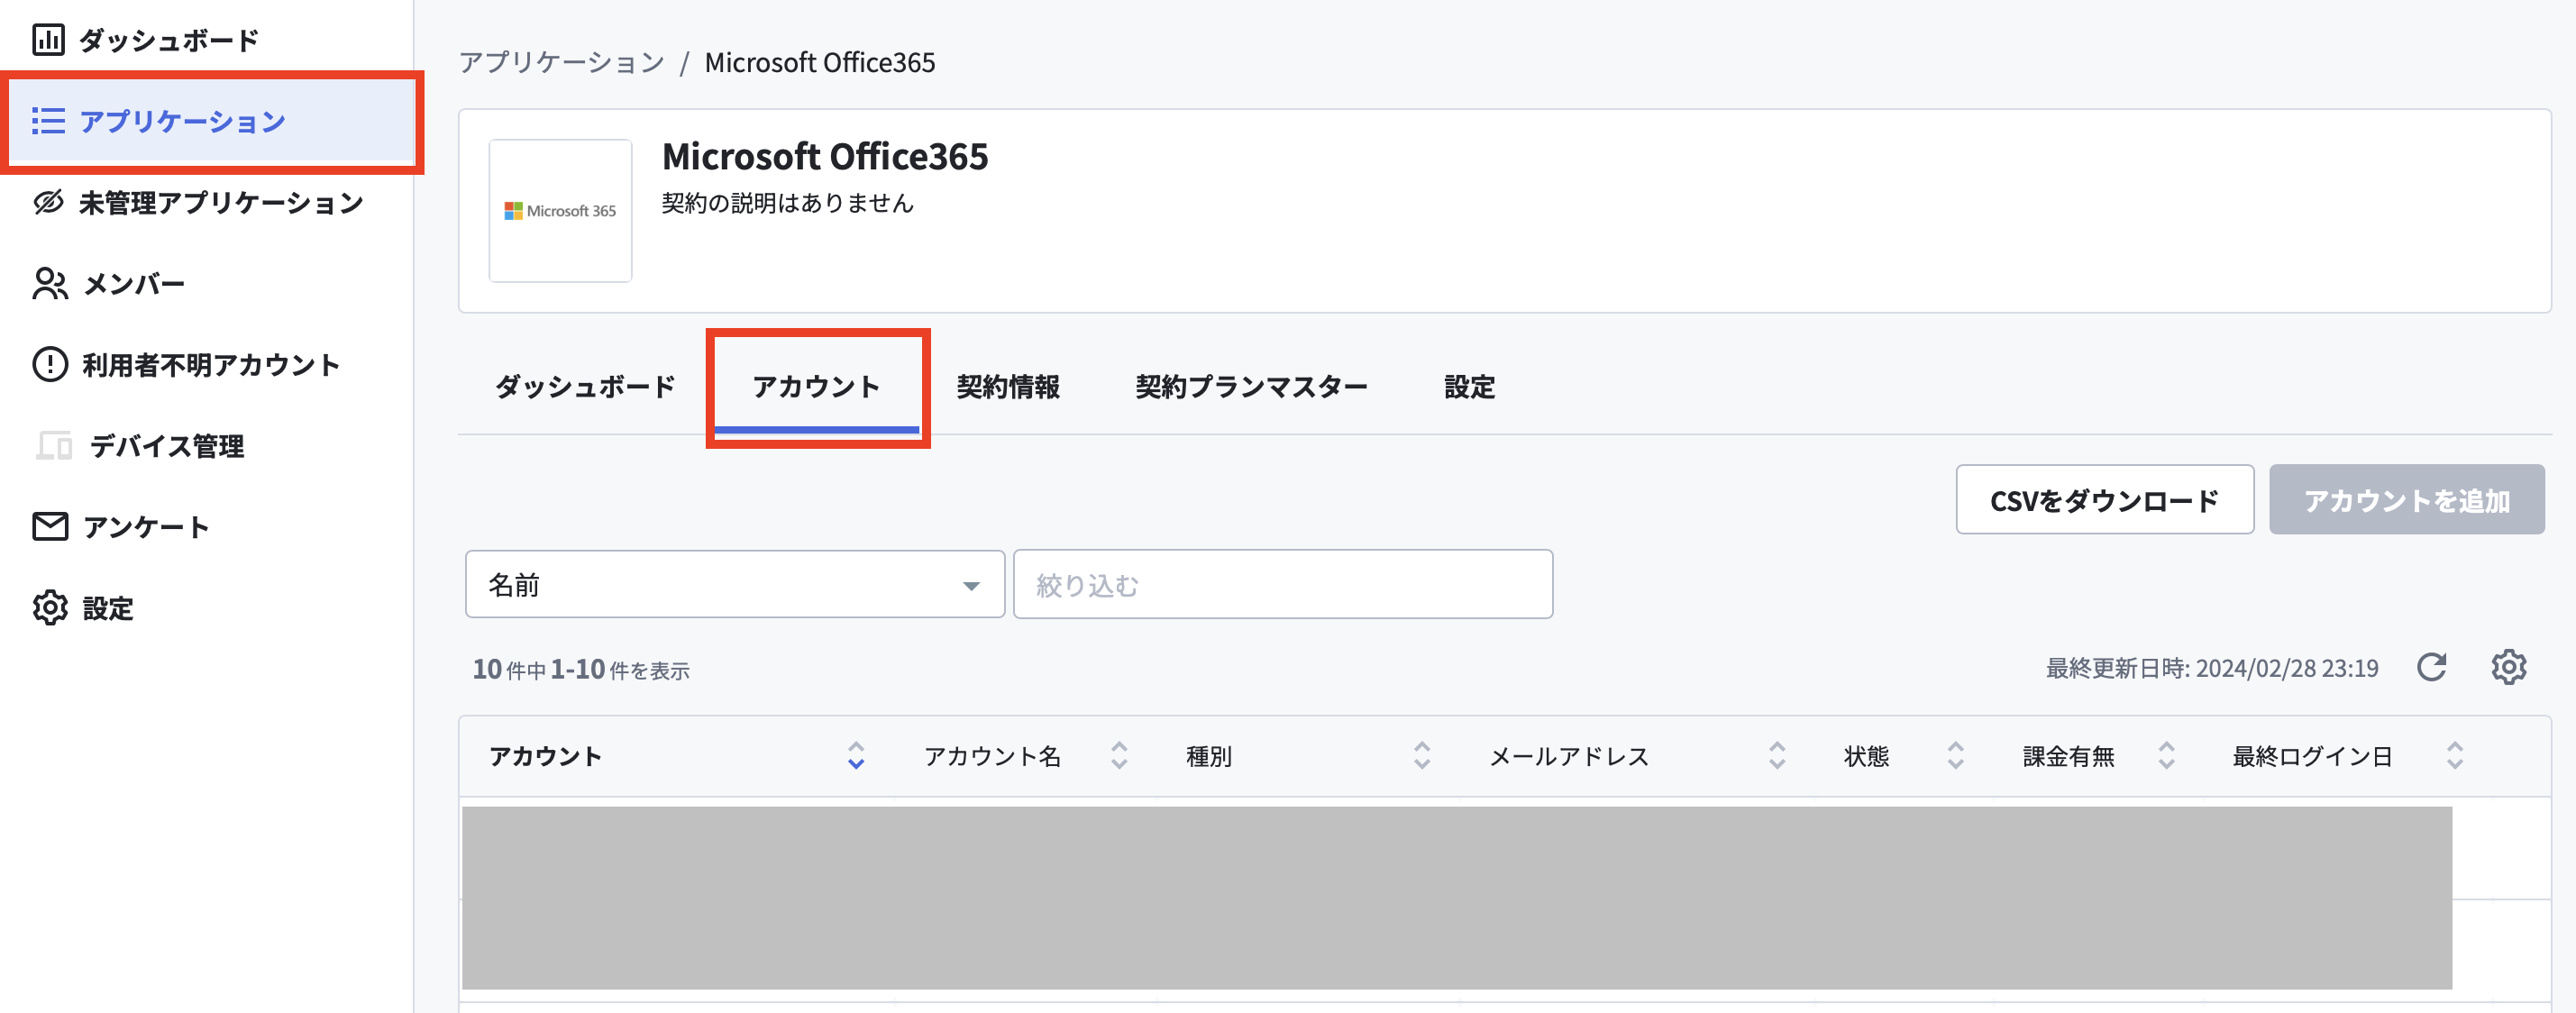Click the 絞り込む filter input field

(1283, 585)
